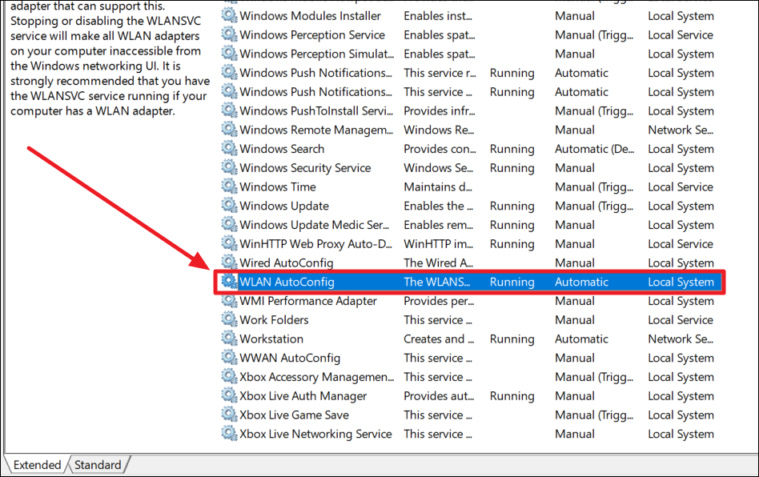Click the gear icon beside Windows Time

(x=229, y=186)
